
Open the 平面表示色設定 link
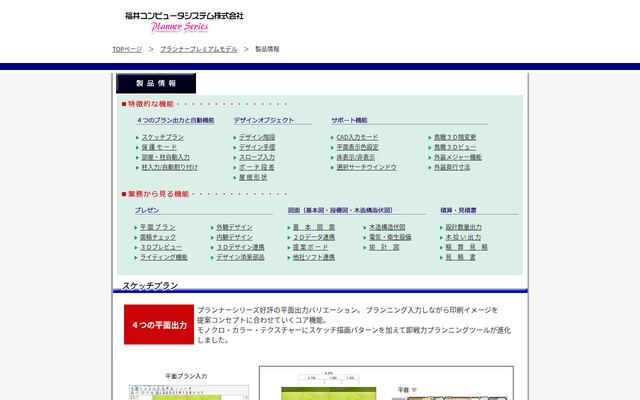(x=357, y=147)
